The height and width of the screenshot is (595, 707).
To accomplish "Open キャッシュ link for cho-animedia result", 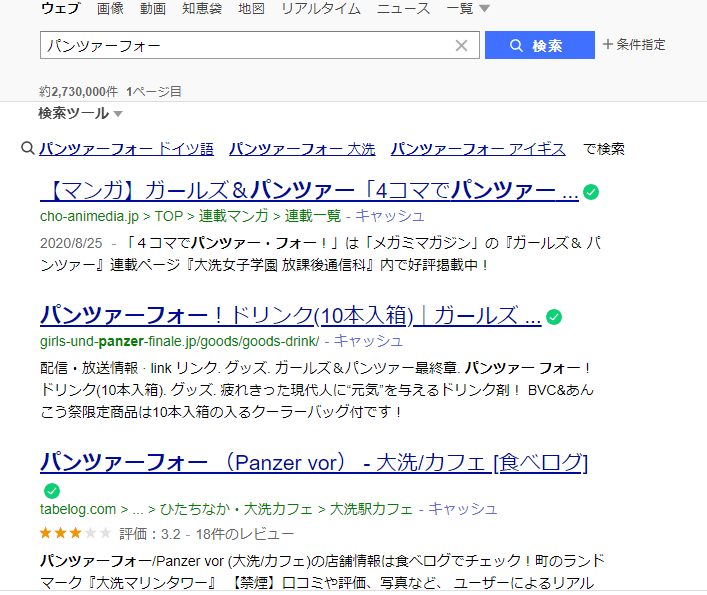I will (390, 216).
